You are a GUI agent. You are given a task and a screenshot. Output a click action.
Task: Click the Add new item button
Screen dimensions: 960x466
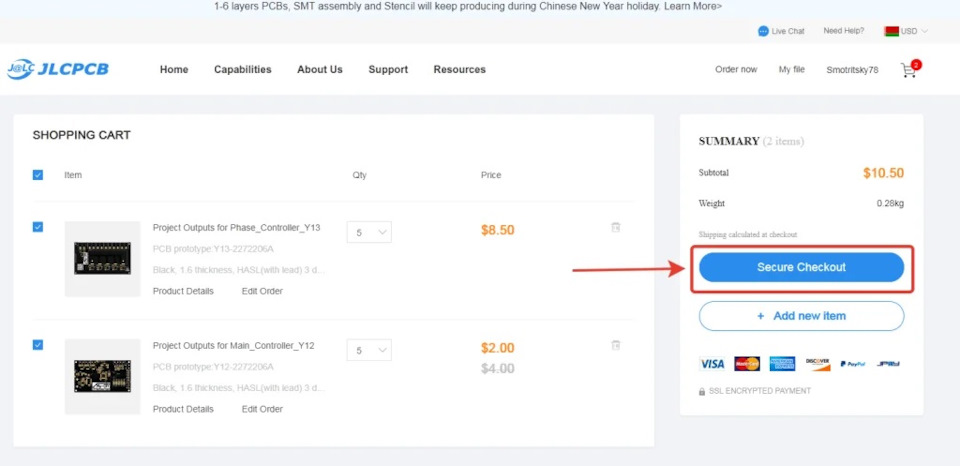[x=801, y=316]
